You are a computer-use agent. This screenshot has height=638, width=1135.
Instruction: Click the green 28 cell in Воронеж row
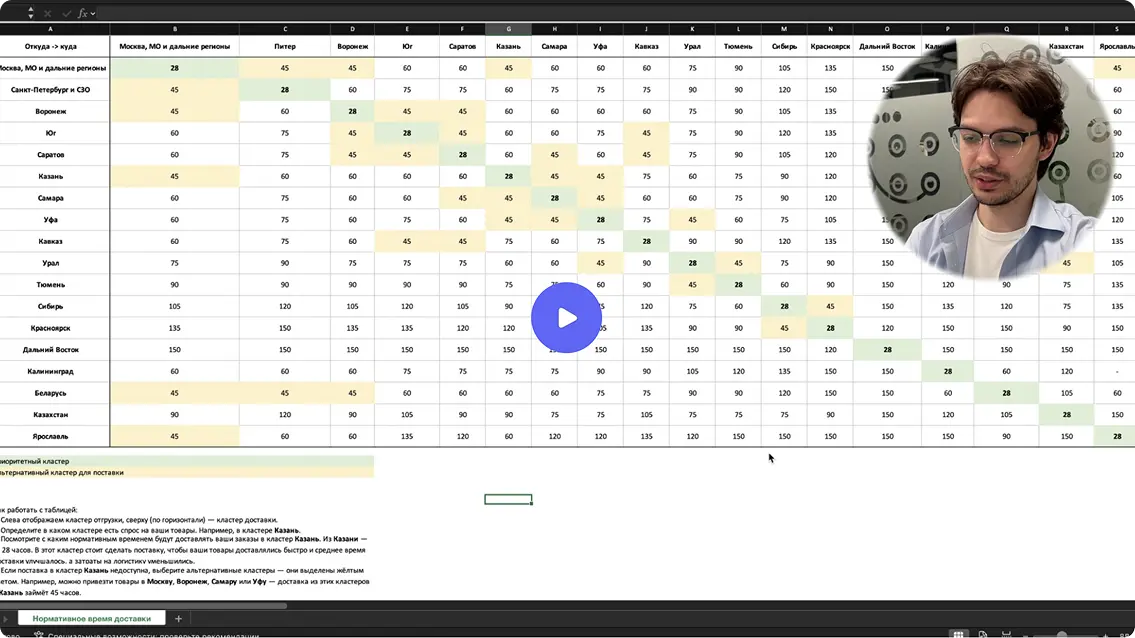point(353,112)
